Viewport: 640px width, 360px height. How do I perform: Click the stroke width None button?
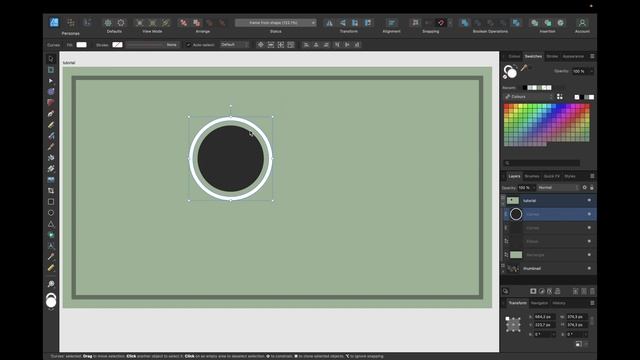(x=171, y=45)
